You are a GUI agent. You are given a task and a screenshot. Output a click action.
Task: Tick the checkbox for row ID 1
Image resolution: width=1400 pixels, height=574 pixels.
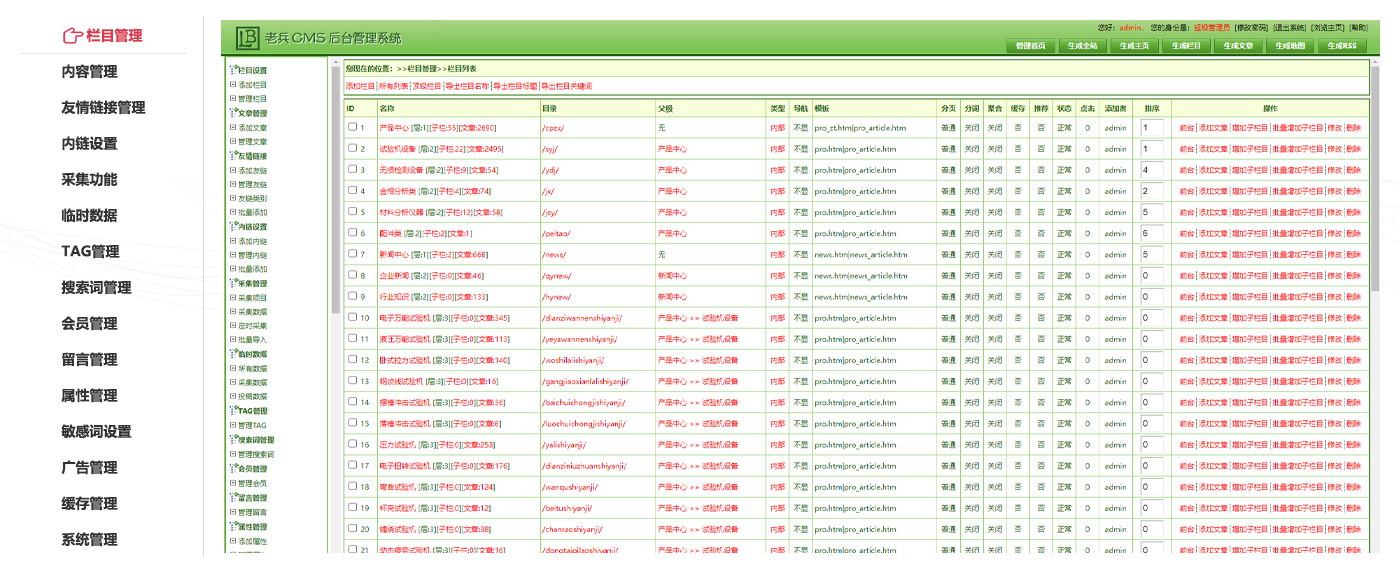[x=352, y=128]
